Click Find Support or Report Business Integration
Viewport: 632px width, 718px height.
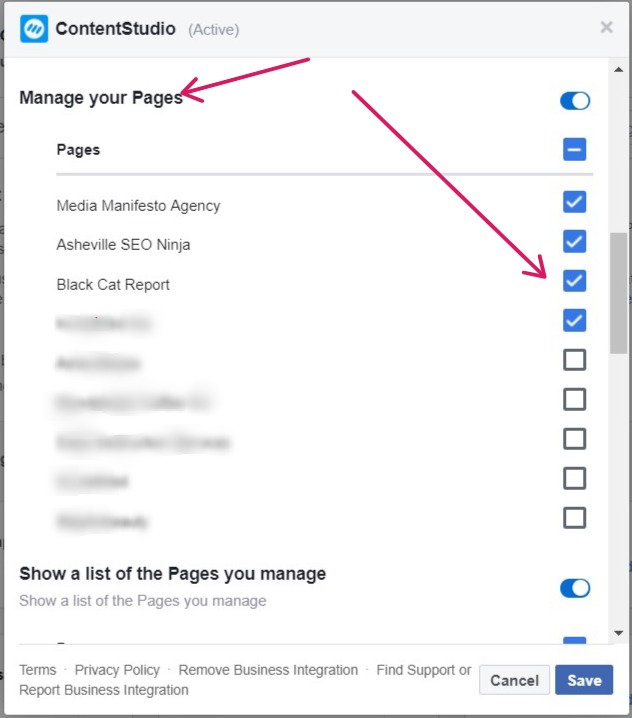[245, 680]
